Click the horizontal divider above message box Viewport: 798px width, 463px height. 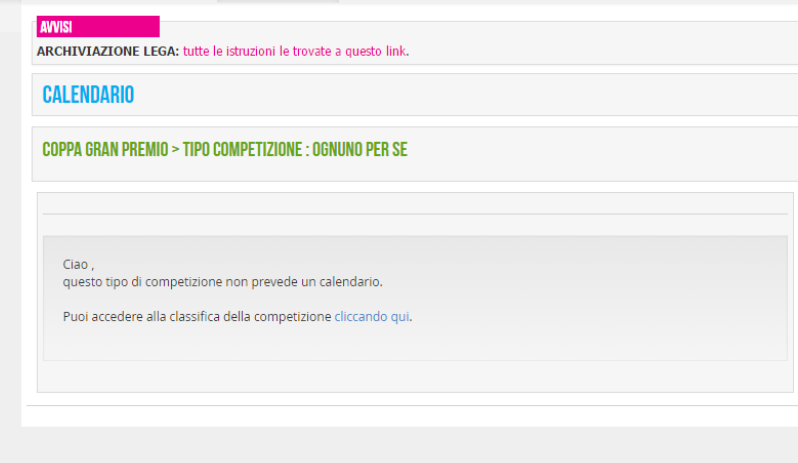[415, 214]
